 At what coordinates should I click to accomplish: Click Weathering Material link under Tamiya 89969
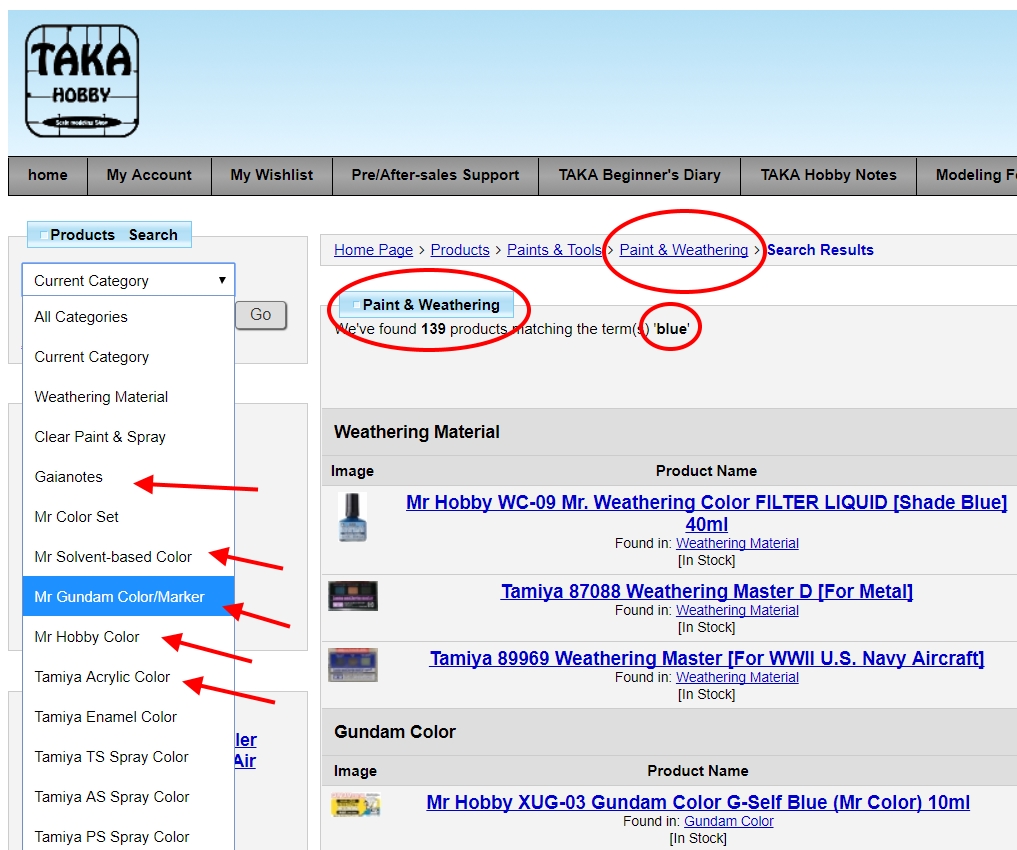[737, 677]
